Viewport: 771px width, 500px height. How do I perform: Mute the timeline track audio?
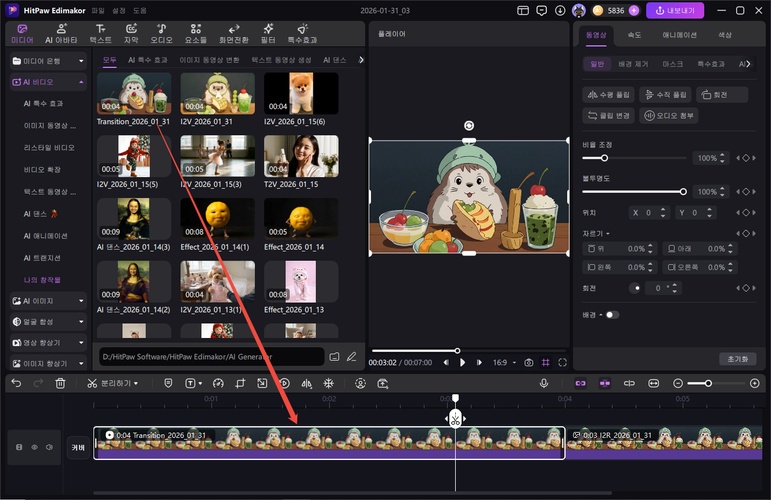48,447
